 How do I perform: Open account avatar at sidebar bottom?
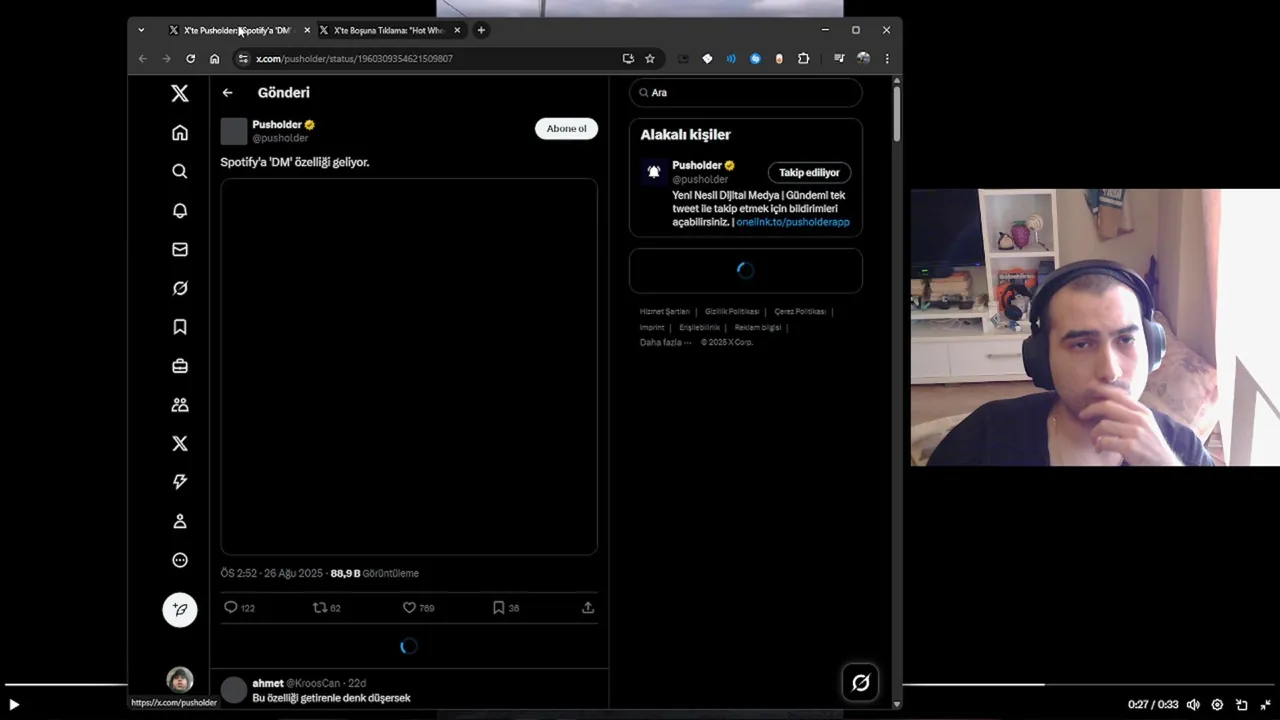point(180,680)
